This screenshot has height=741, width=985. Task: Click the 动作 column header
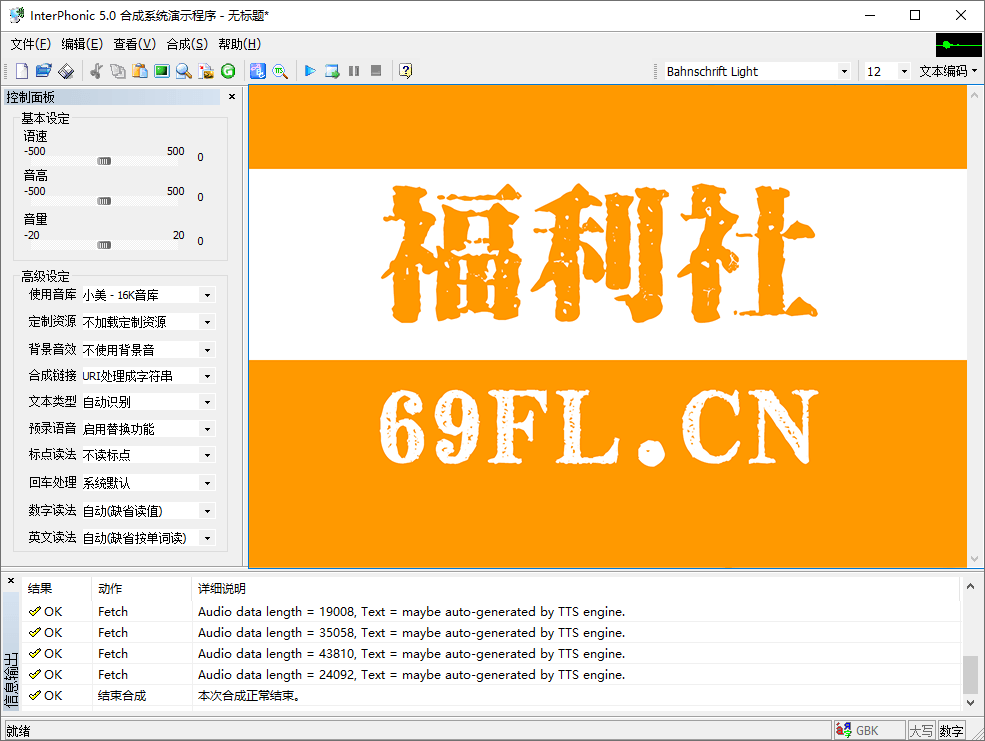click(141, 588)
